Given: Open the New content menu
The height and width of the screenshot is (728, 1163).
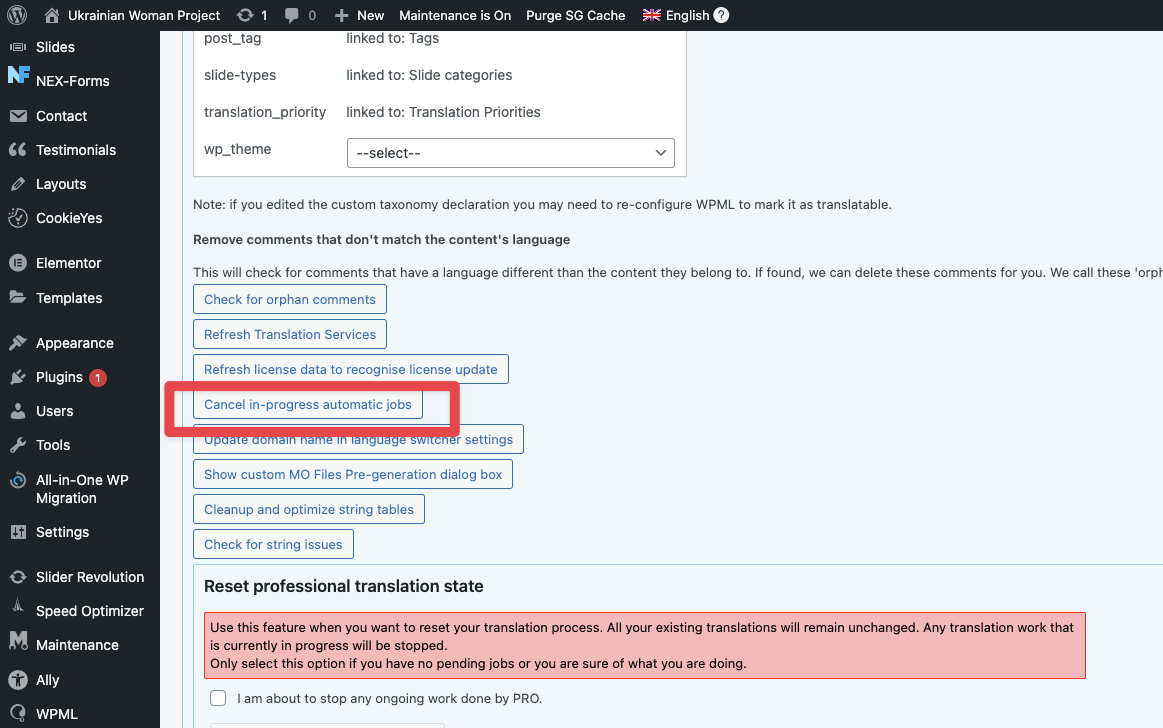Looking at the screenshot, I should pyautogui.click(x=359, y=15).
